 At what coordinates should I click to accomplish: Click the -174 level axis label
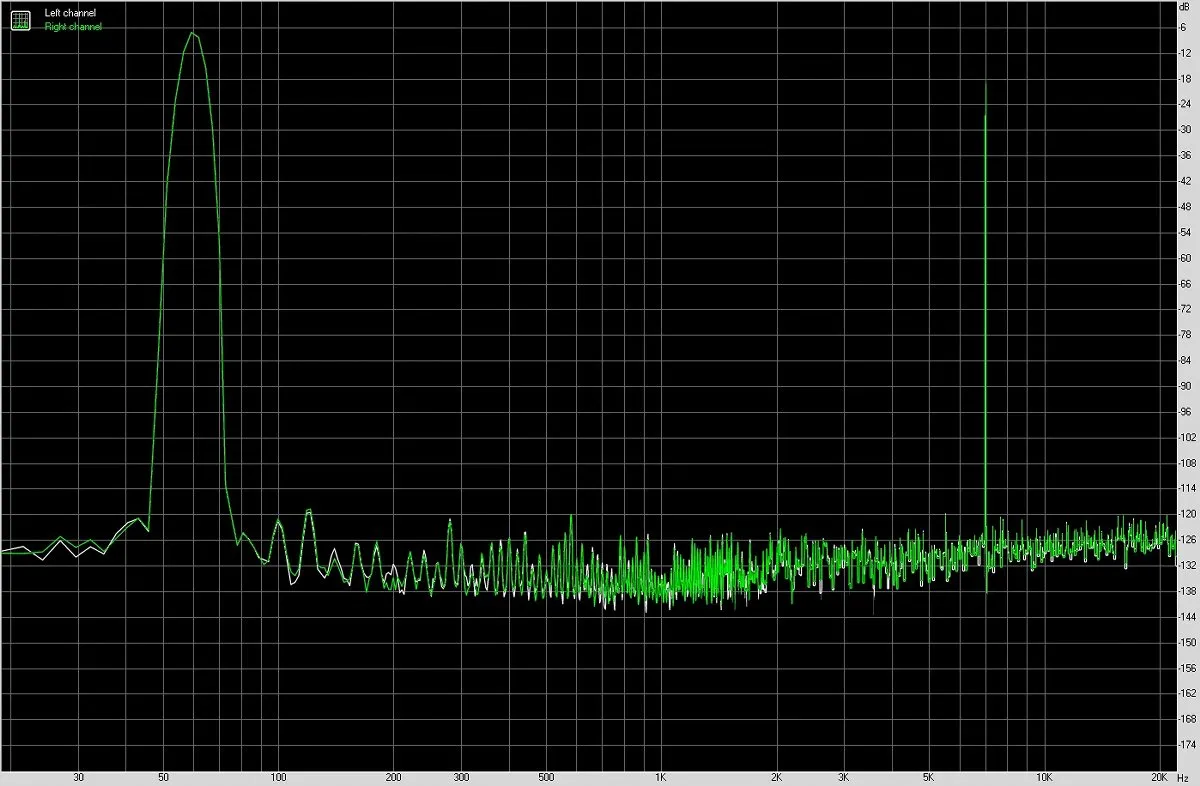click(1188, 744)
